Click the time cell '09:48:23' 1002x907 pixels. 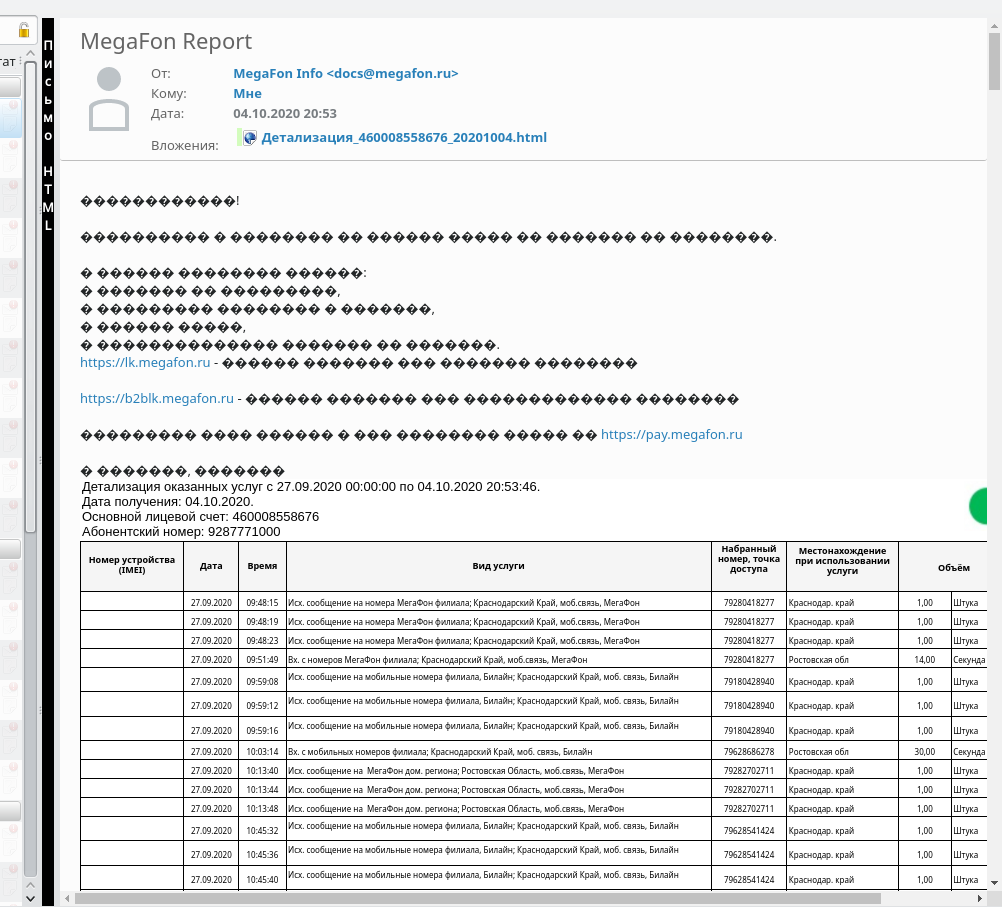[262, 640]
